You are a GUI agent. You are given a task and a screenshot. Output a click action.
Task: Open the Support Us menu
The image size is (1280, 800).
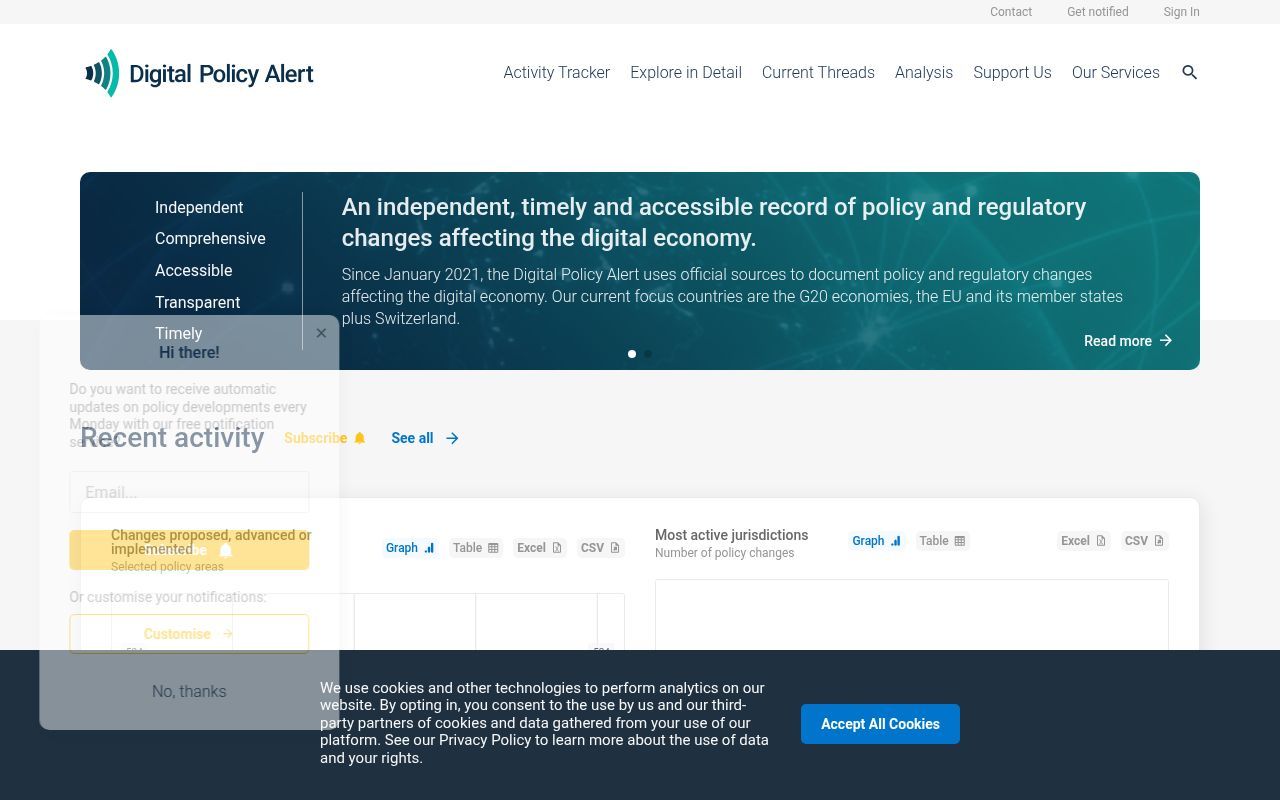click(x=1012, y=72)
